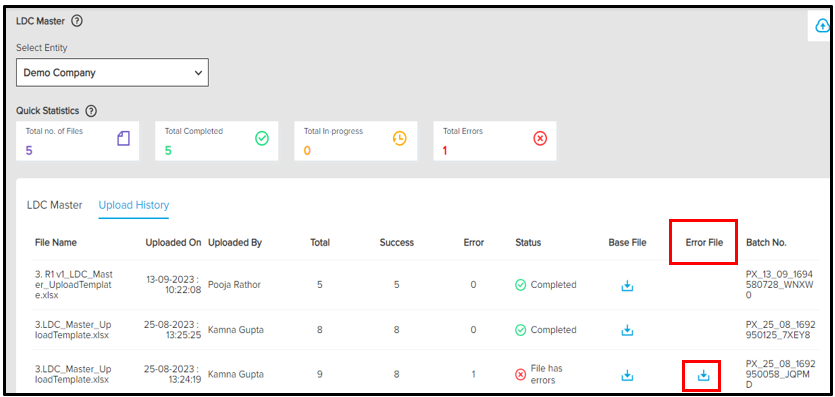Click the Total Completed count 5
This screenshot has height=397, width=835.
pos(168,151)
